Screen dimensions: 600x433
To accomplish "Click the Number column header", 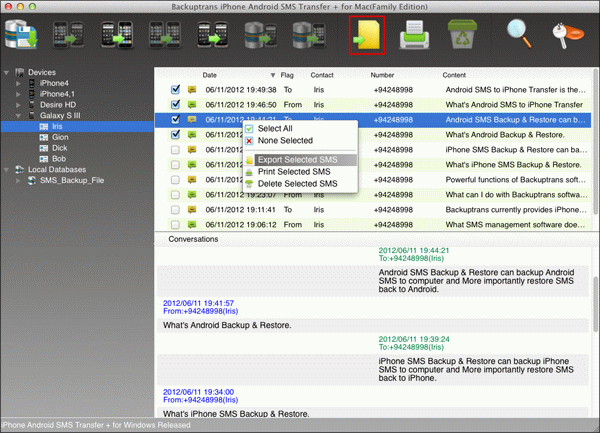I will tap(382, 75).
